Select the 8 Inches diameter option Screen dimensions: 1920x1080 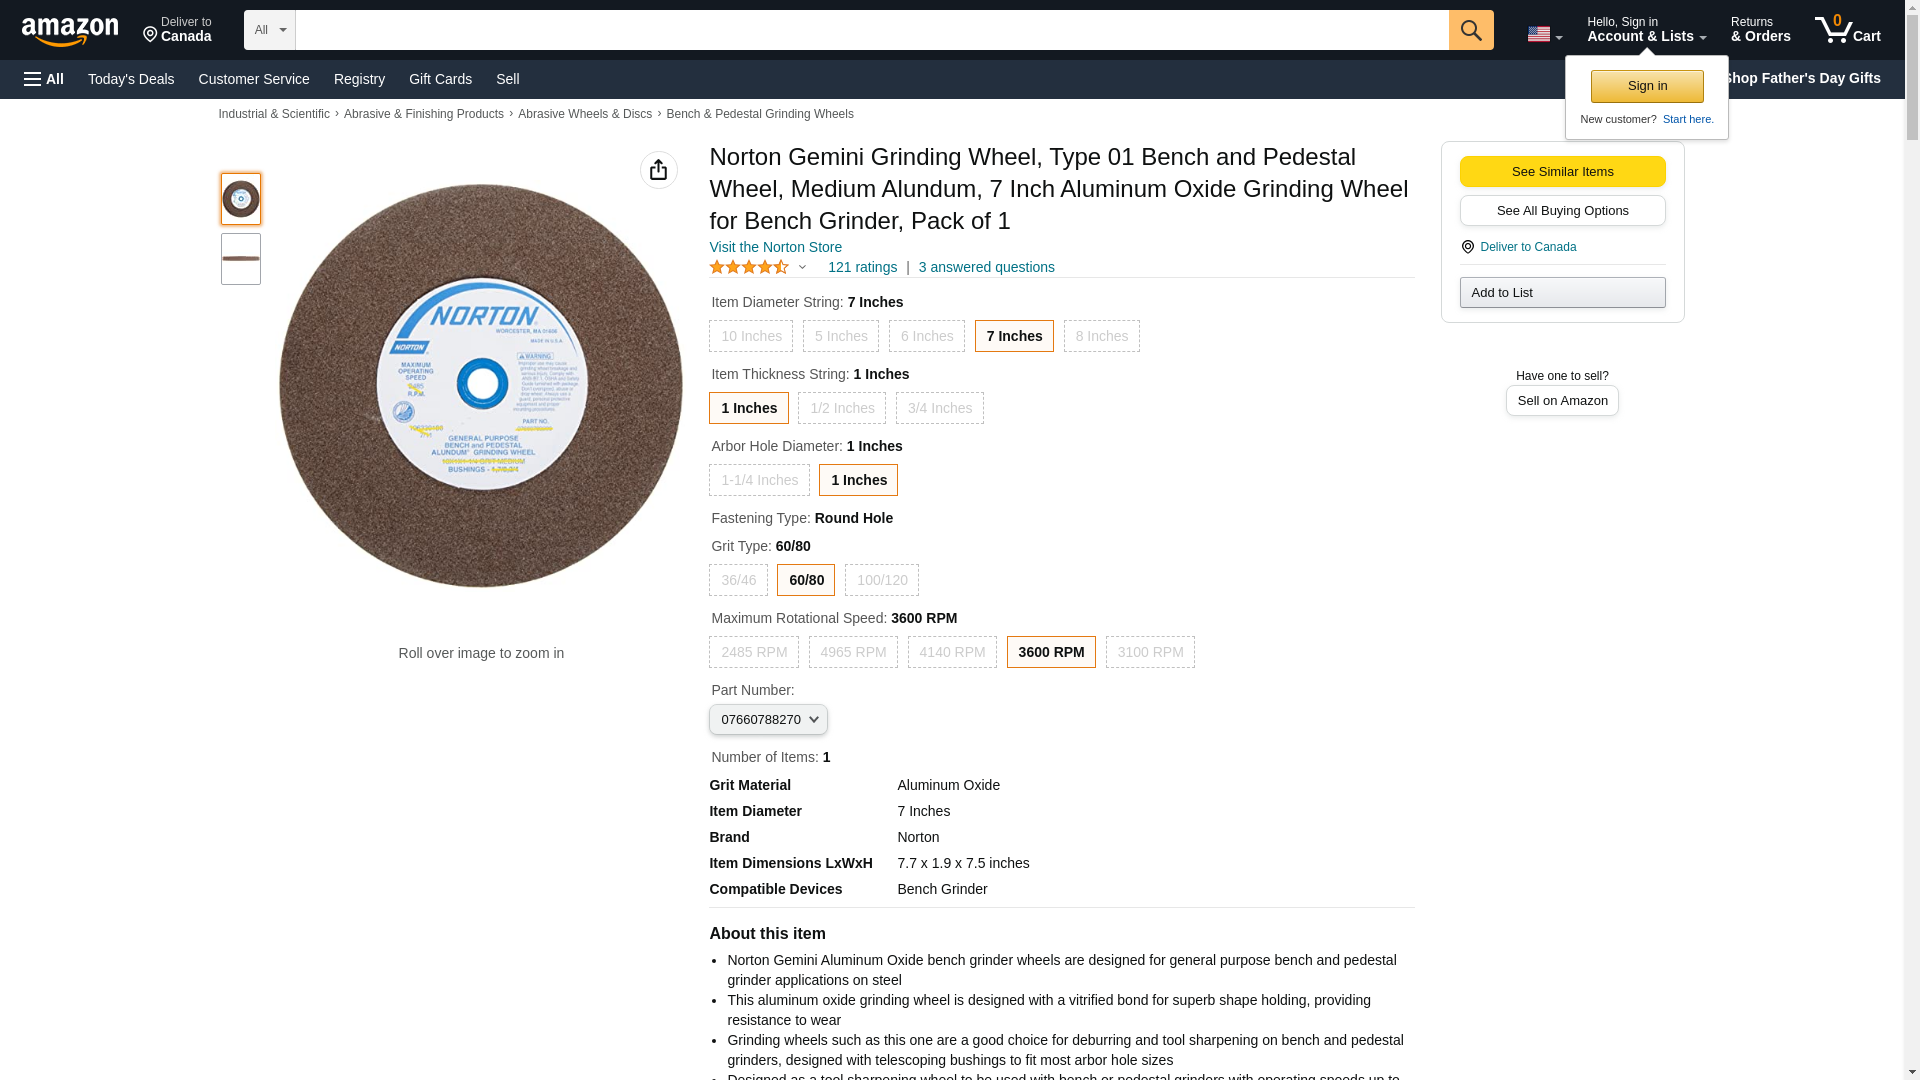[1101, 336]
